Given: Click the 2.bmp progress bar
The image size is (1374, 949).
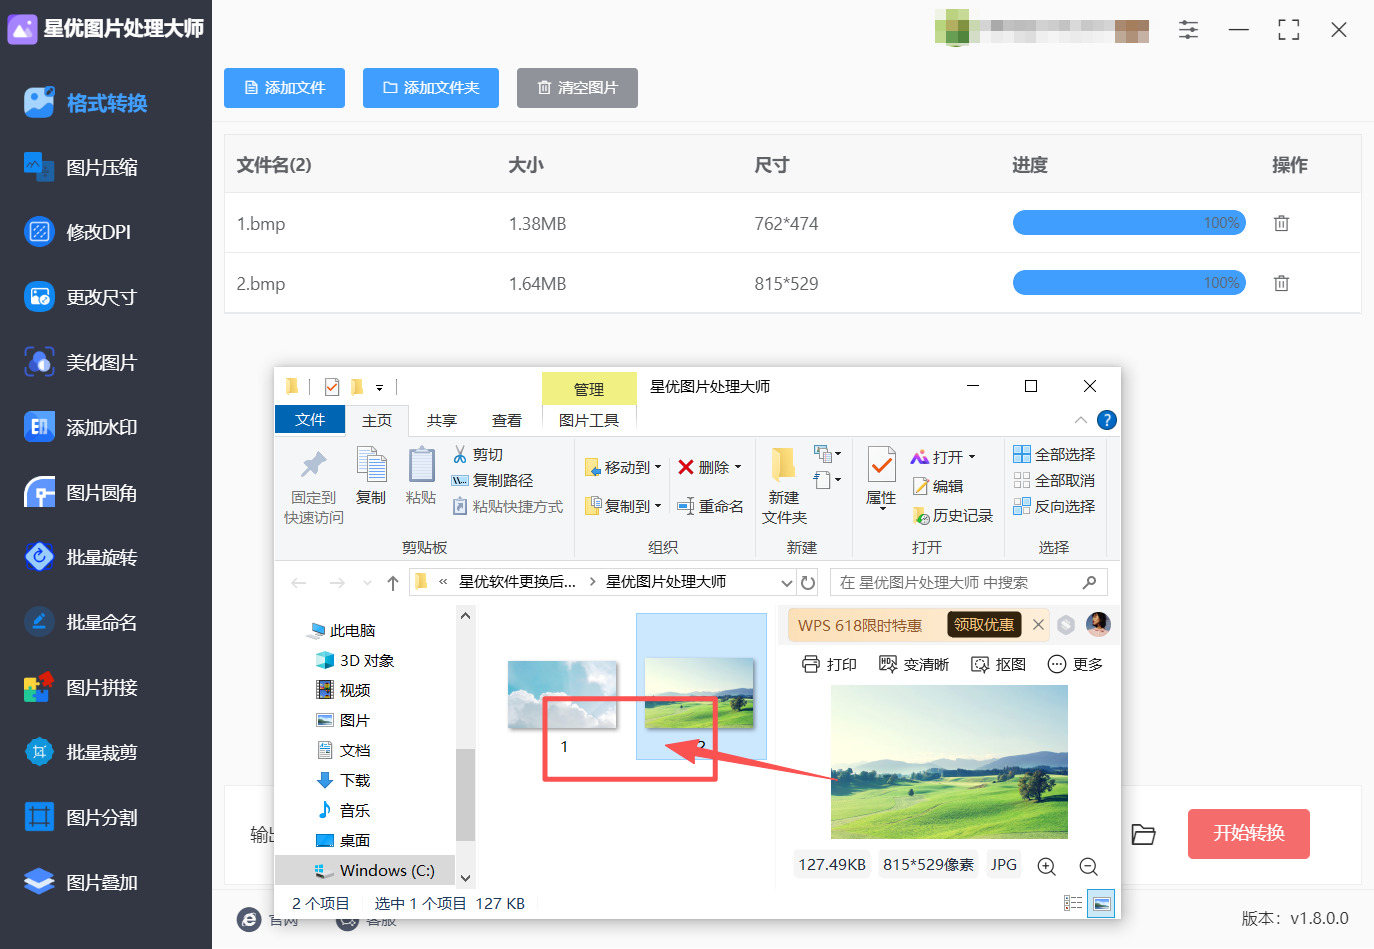Looking at the screenshot, I should tap(1129, 283).
